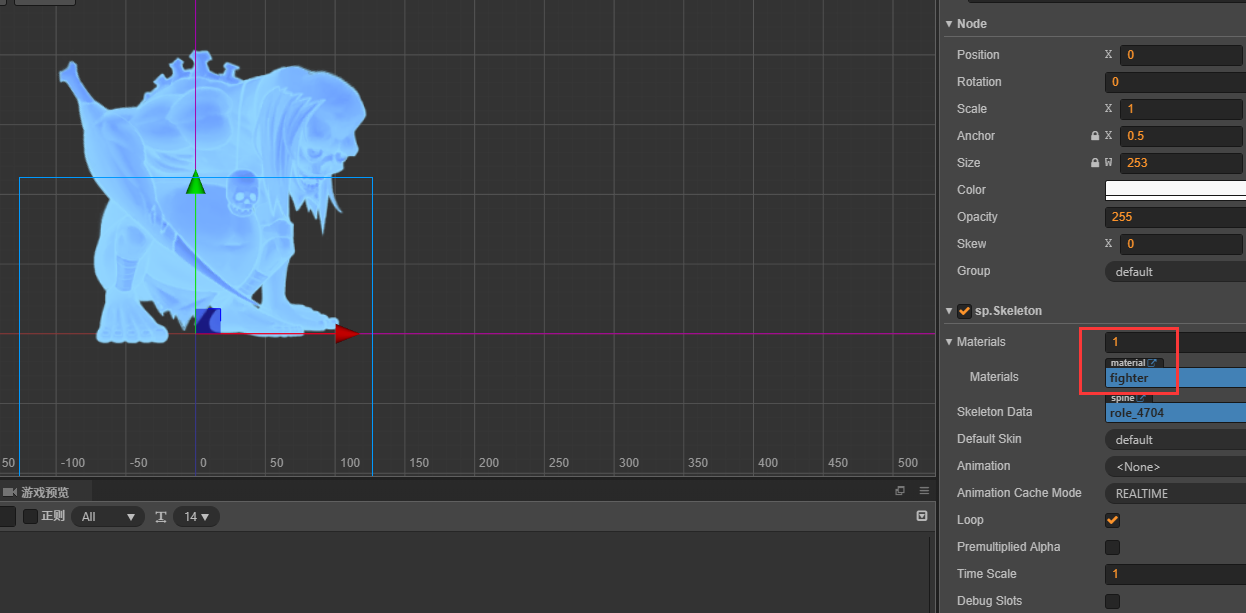Click the Skew X input field
Viewport: 1246px width, 613px height.
pyautogui.click(x=1183, y=244)
